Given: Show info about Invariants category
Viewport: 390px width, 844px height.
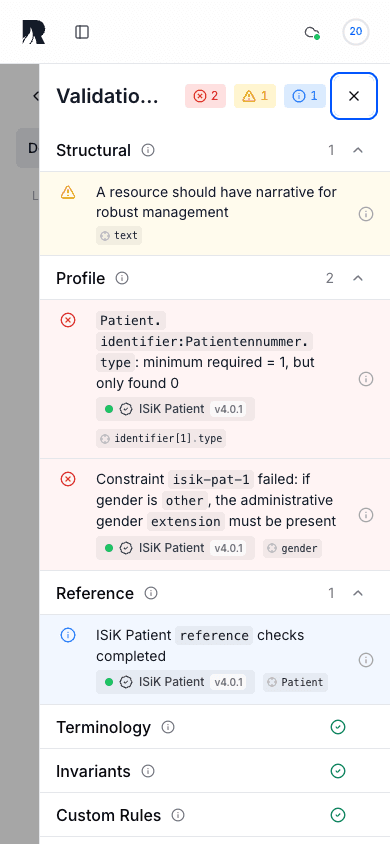Looking at the screenshot, I should (148, 771).
